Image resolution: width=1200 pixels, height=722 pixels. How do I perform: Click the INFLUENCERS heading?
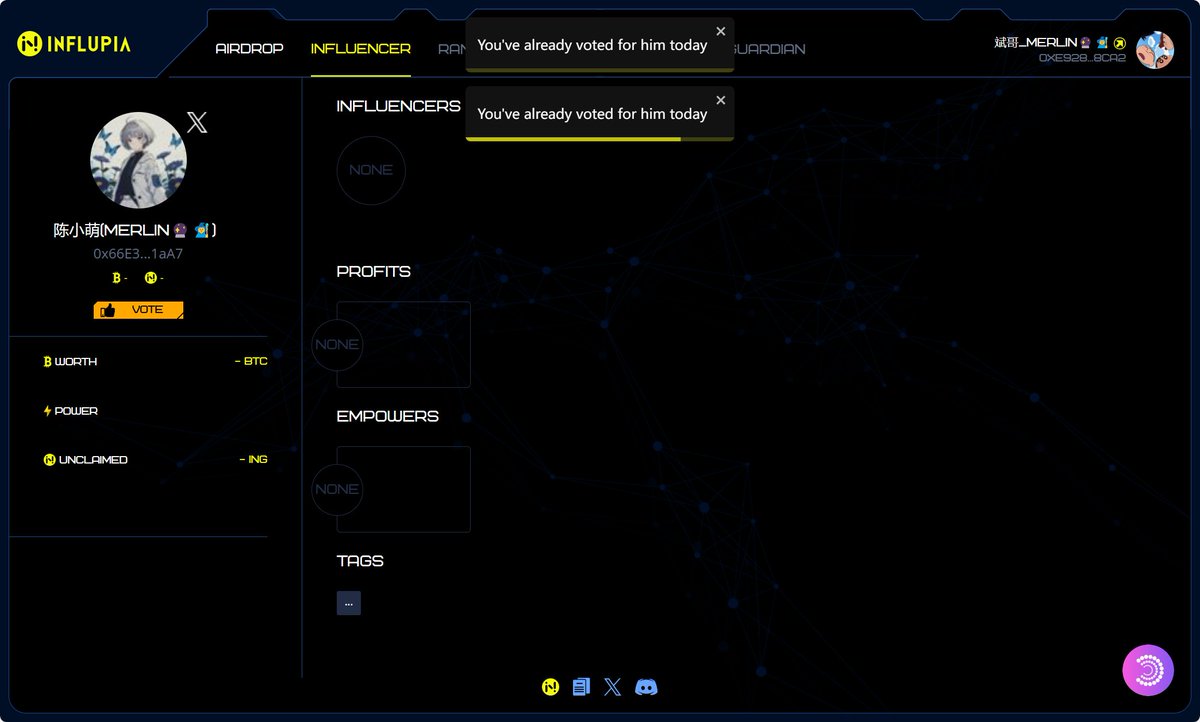coord(399,106)
